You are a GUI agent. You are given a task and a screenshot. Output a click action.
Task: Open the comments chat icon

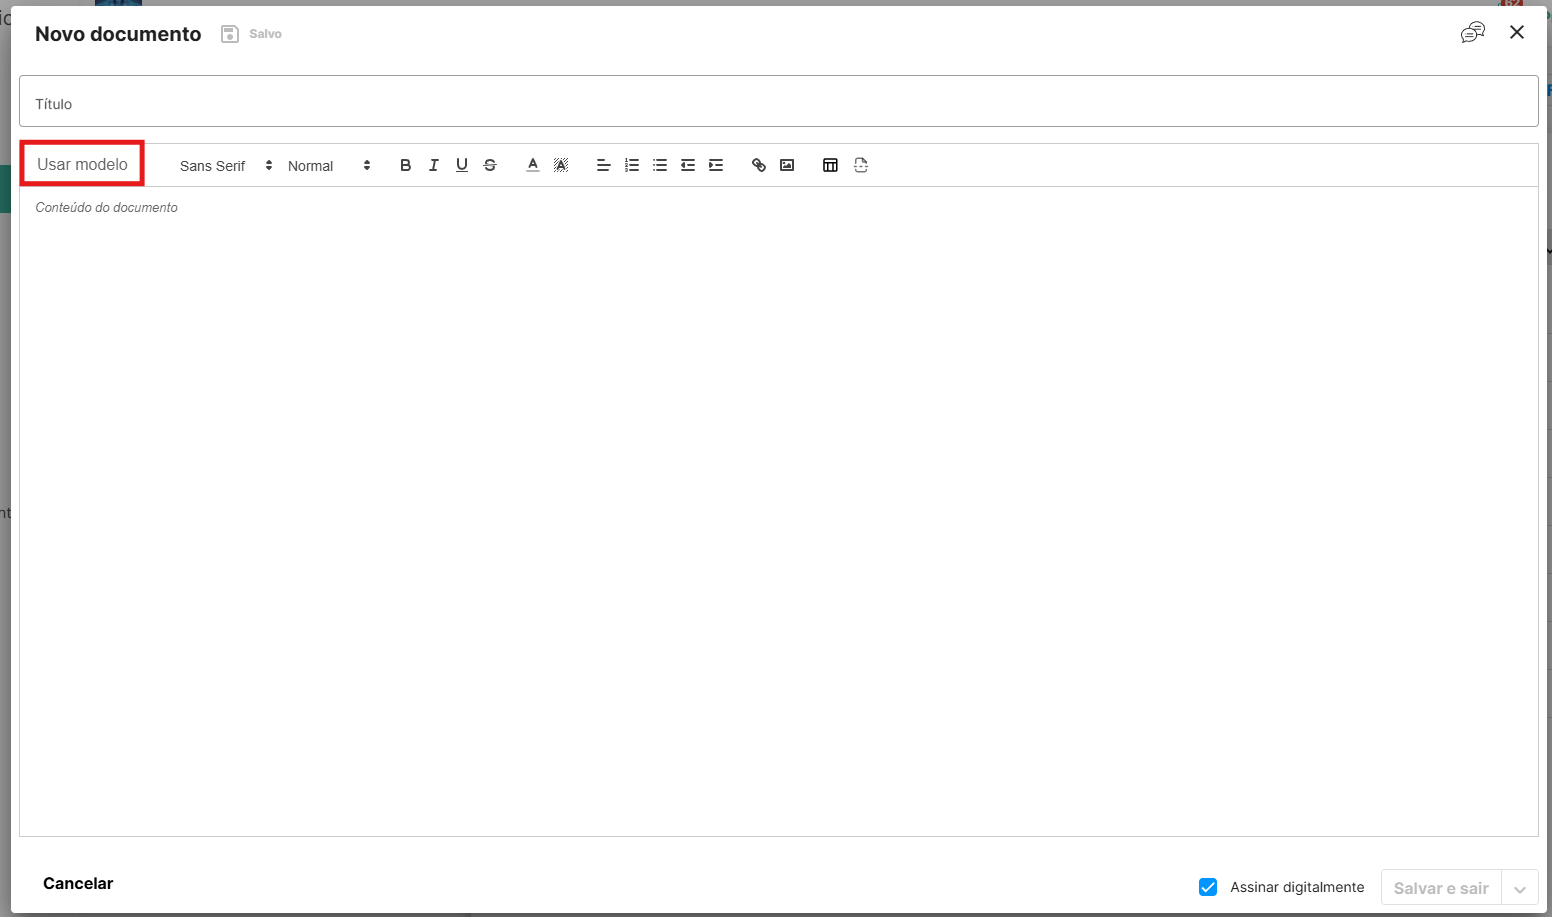[x=1472, y=33]
